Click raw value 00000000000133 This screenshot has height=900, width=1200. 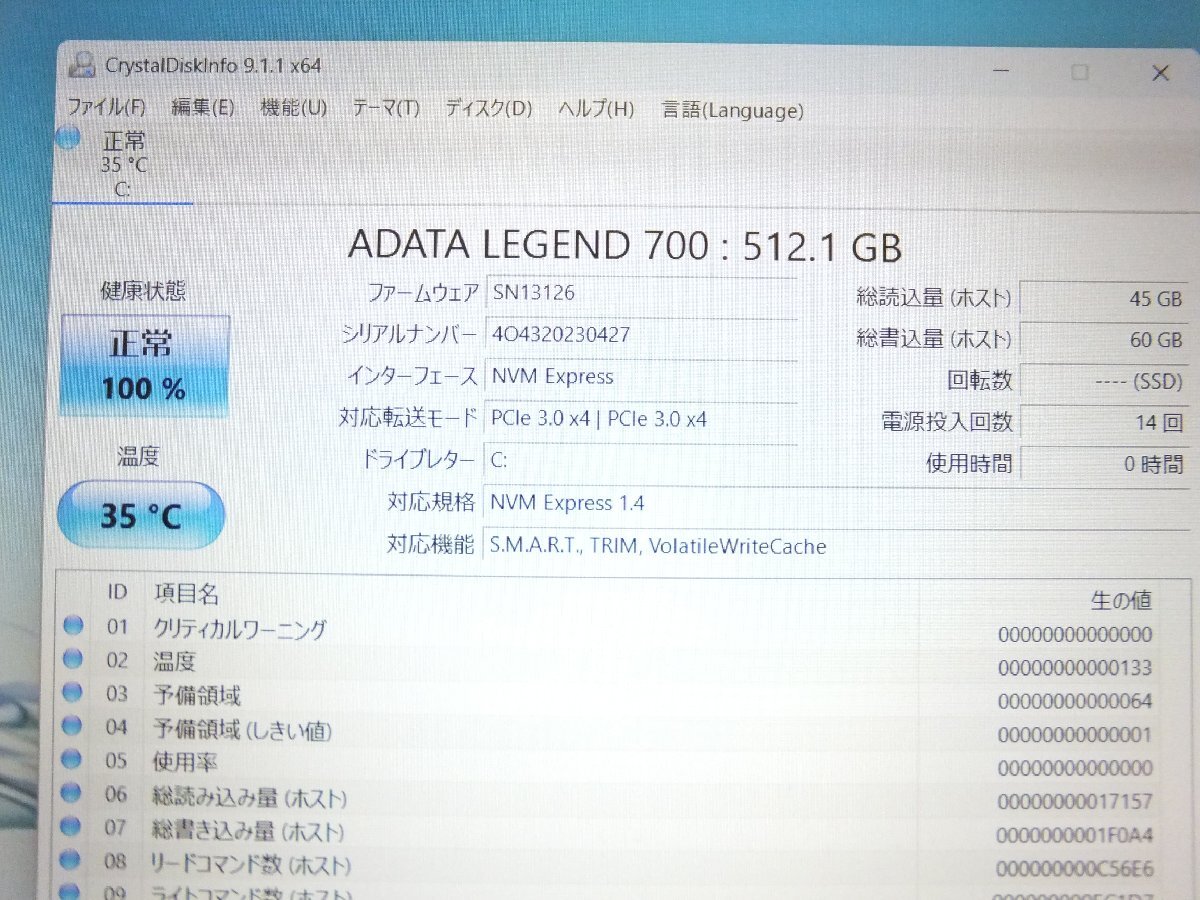click(1075, 668)
